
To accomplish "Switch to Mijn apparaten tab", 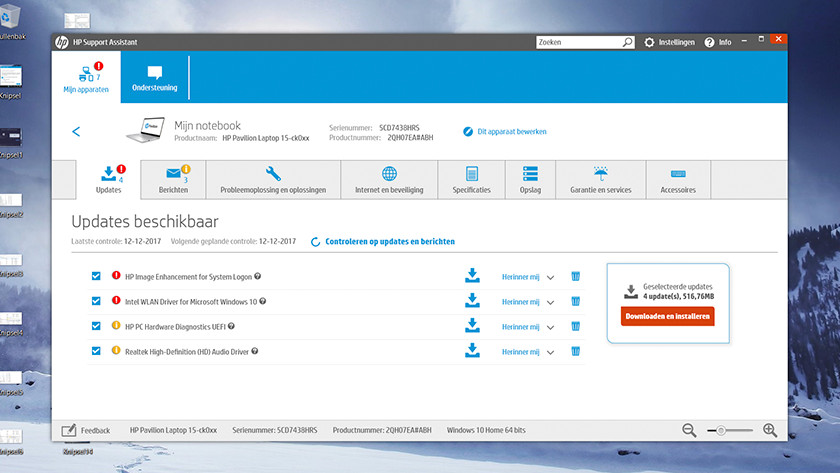I will (x=86, y=77).
